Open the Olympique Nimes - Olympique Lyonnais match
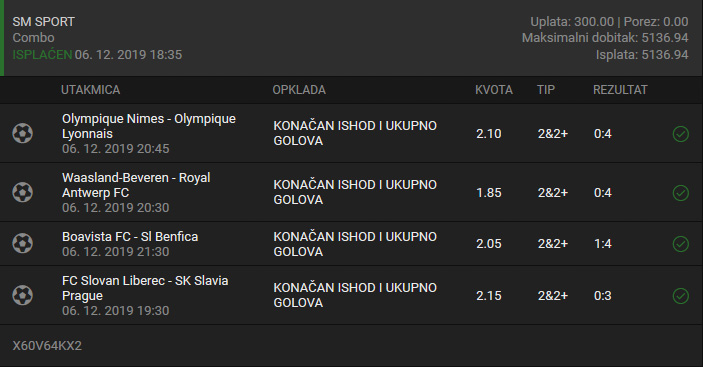Image resolution: width=703 pixels, height=367 pixels. (149, 126)
